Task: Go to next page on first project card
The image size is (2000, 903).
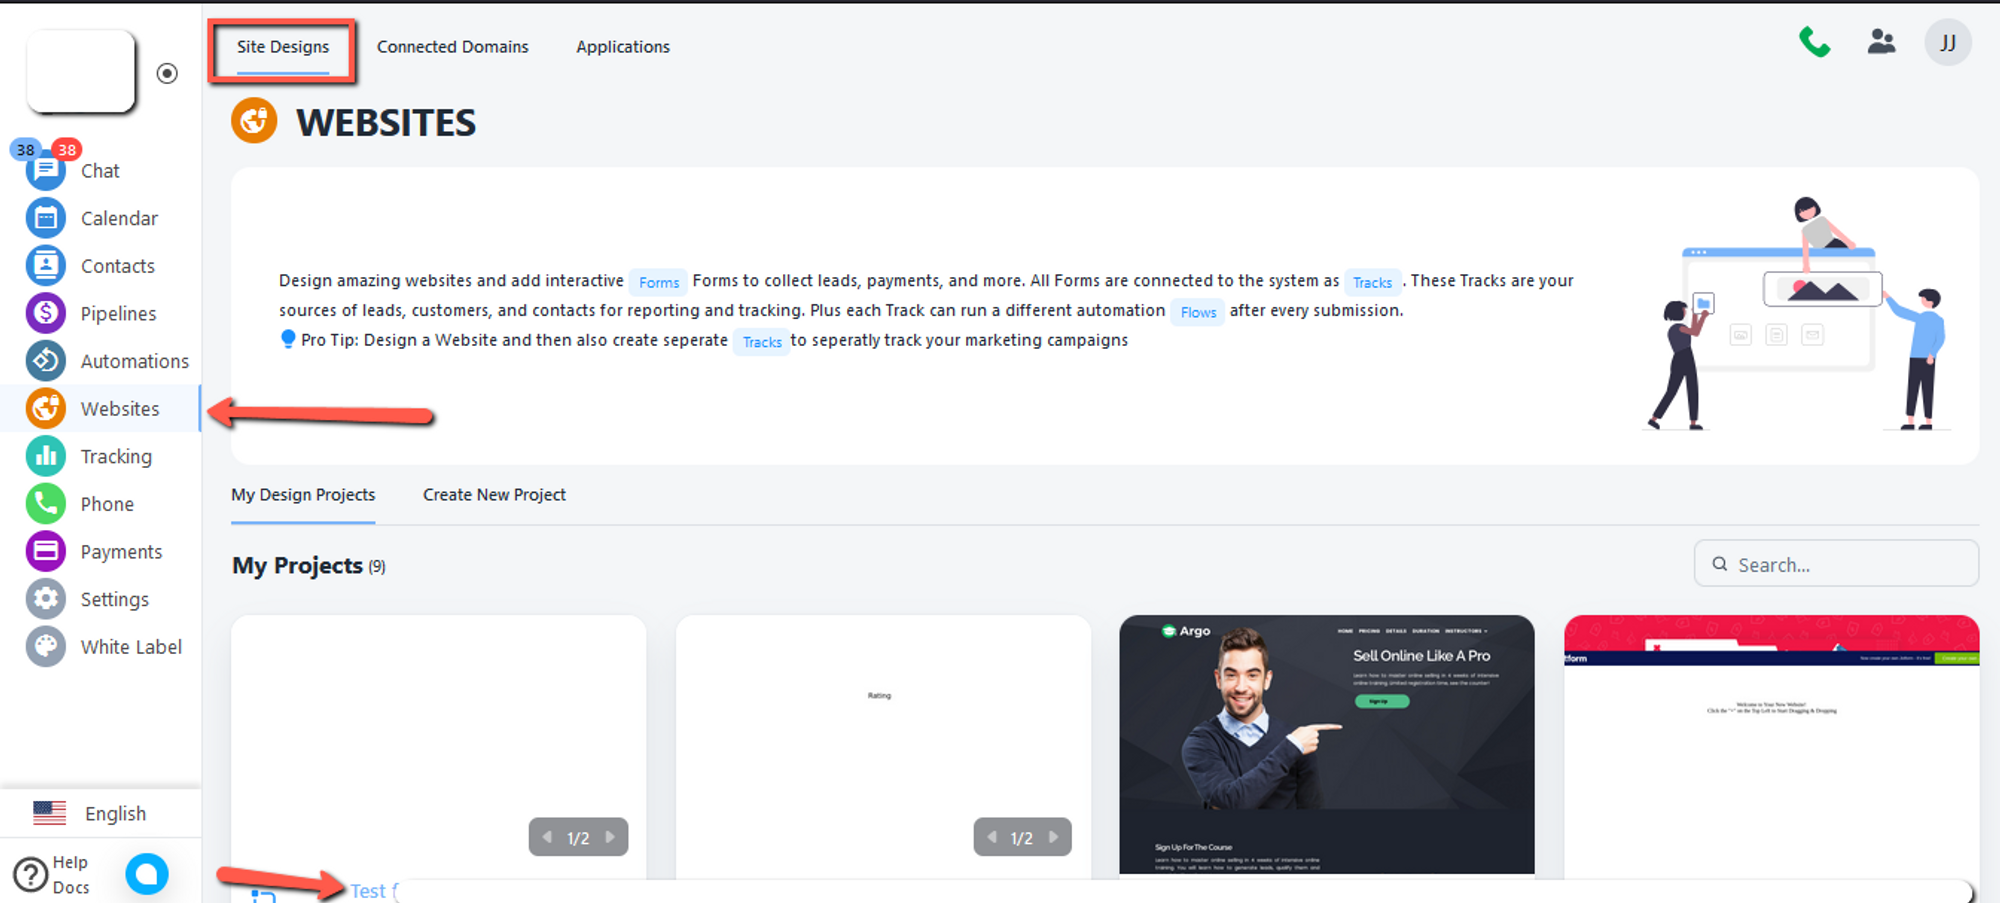Action: (610, 837)
